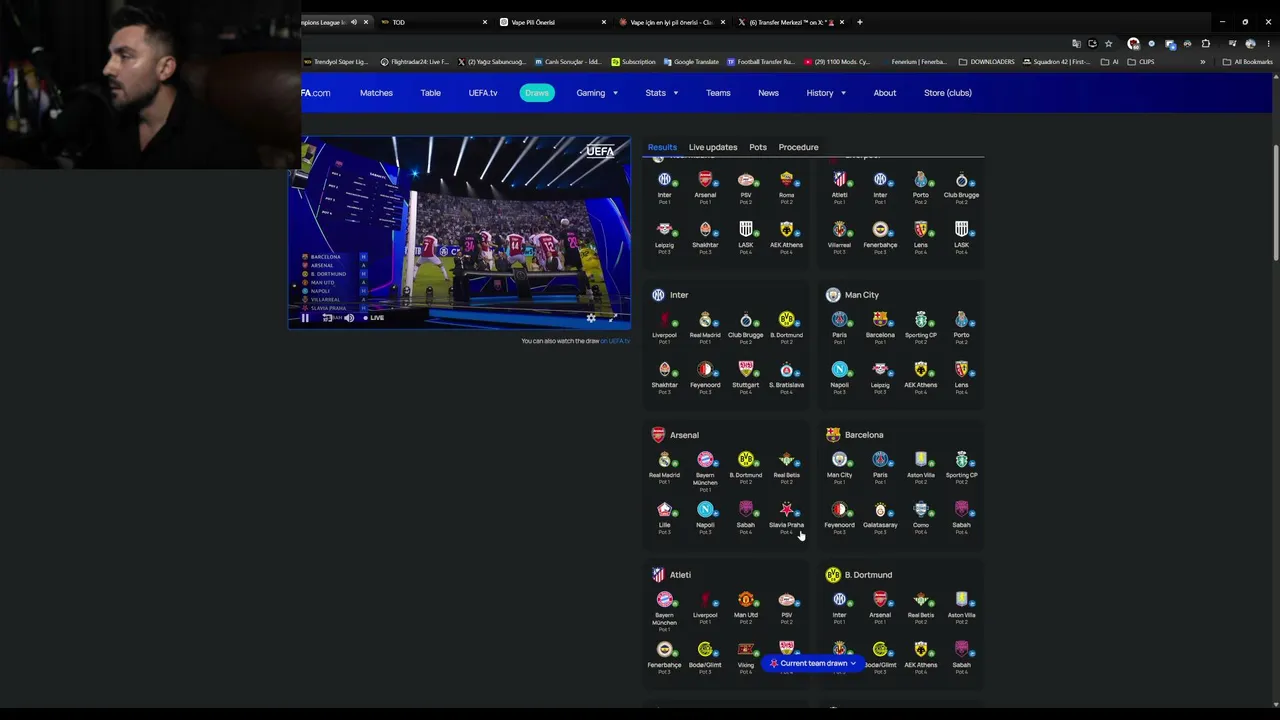This screenshot has width=1280, height=720.
Task: Switch to the Results tab
Action: [x=662, y=147]
